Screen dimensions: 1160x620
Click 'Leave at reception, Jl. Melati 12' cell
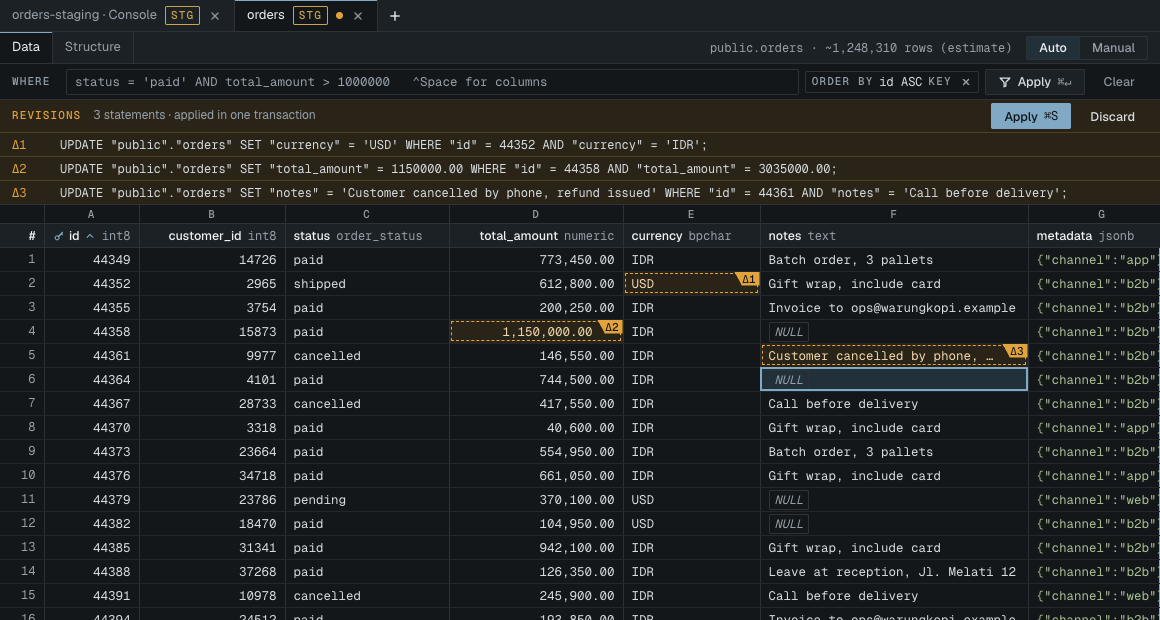(x=894, y=572)
